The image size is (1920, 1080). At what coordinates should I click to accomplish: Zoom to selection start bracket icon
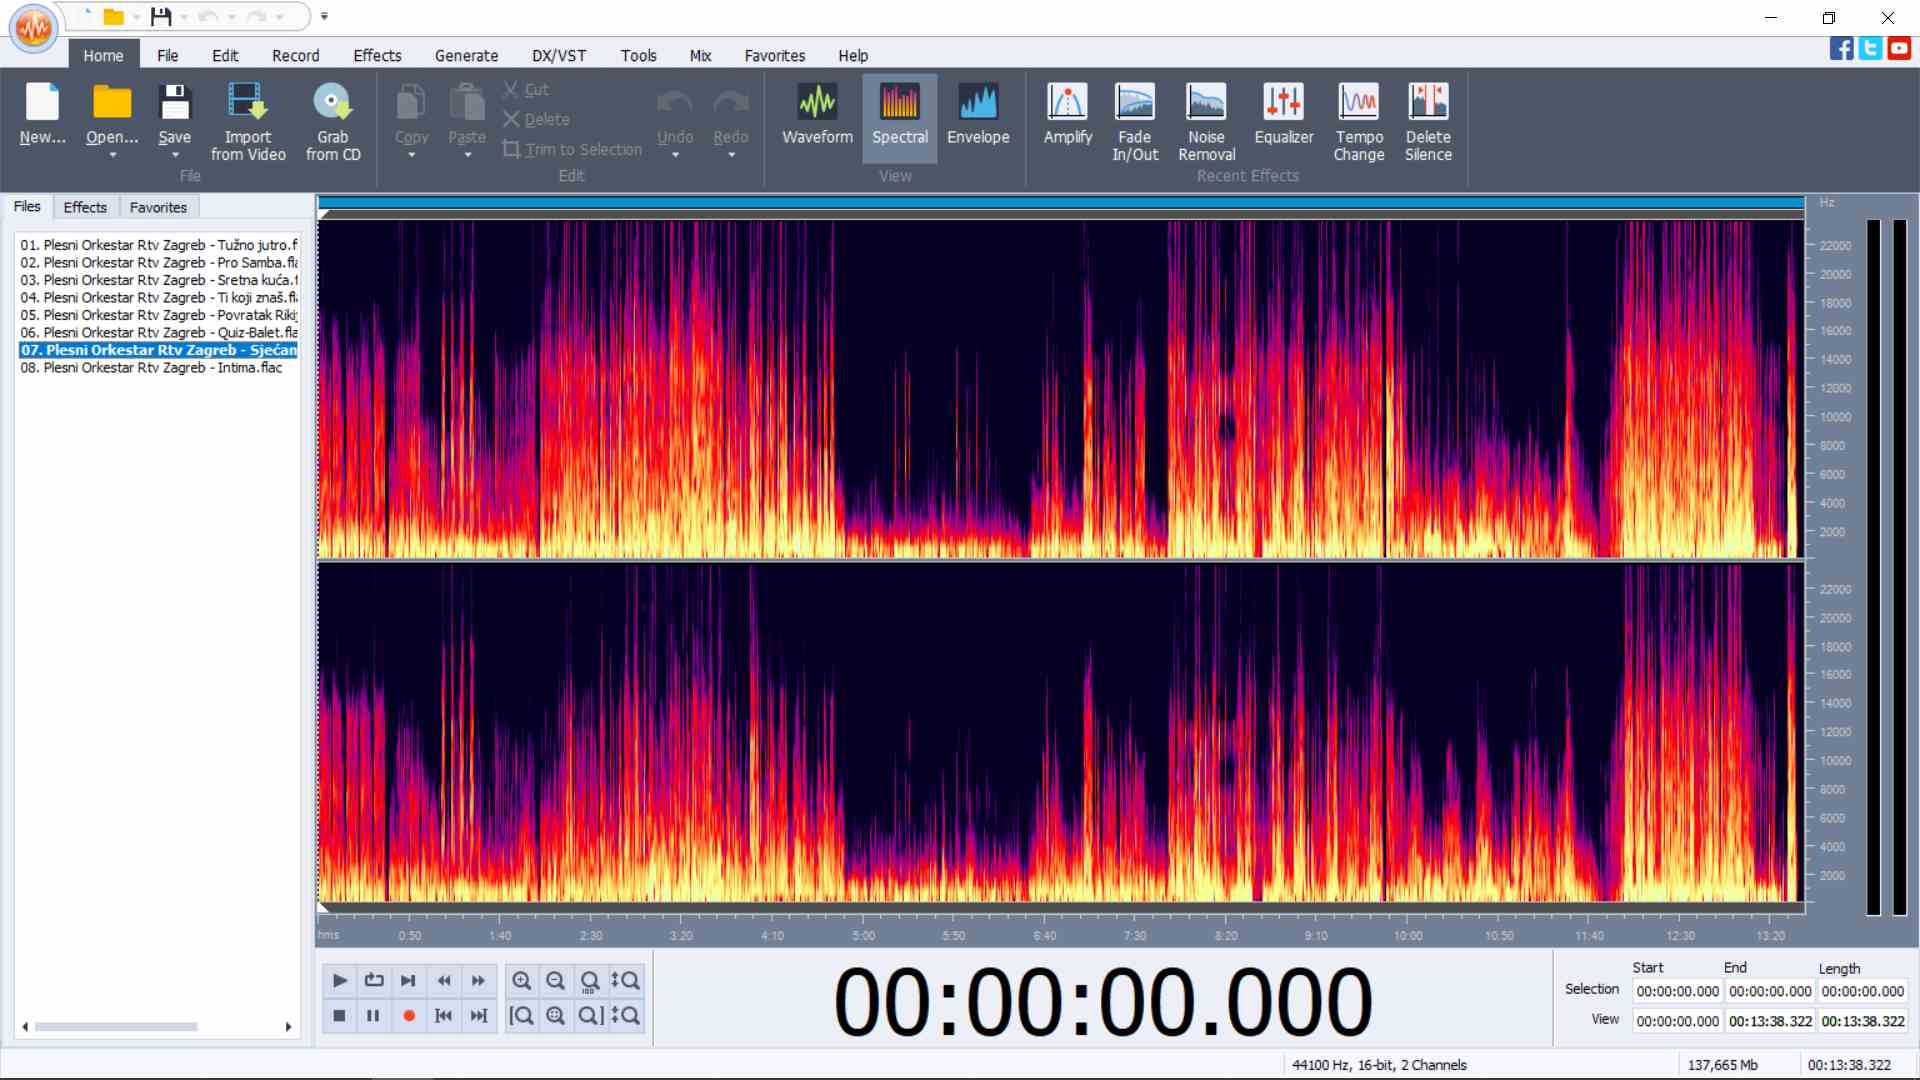click(x=521, y=1016)
